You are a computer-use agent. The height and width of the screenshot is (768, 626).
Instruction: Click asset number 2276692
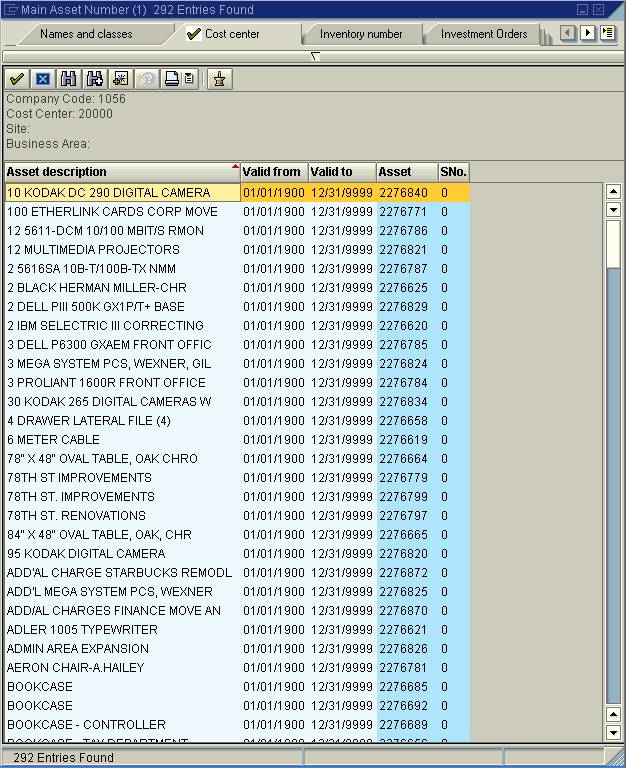[x=403, y=706]
